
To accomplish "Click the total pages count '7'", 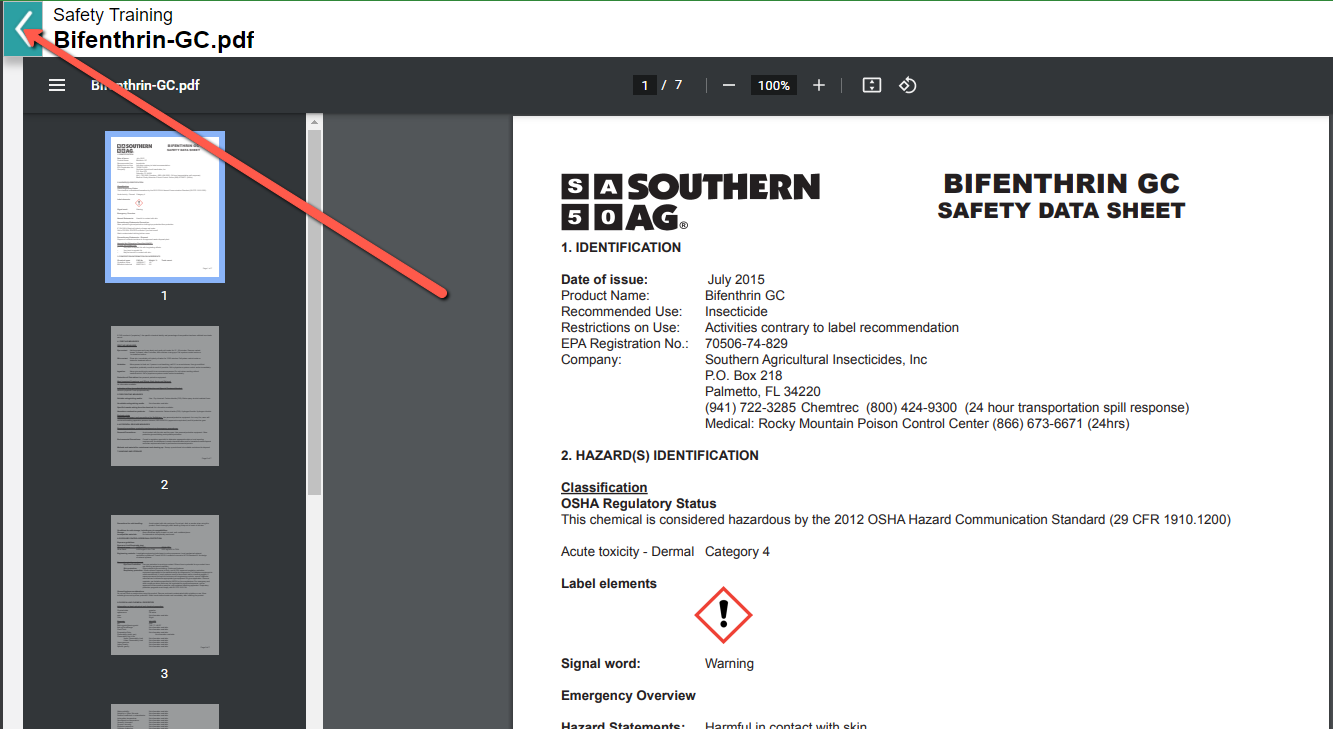I will point(678,85).
